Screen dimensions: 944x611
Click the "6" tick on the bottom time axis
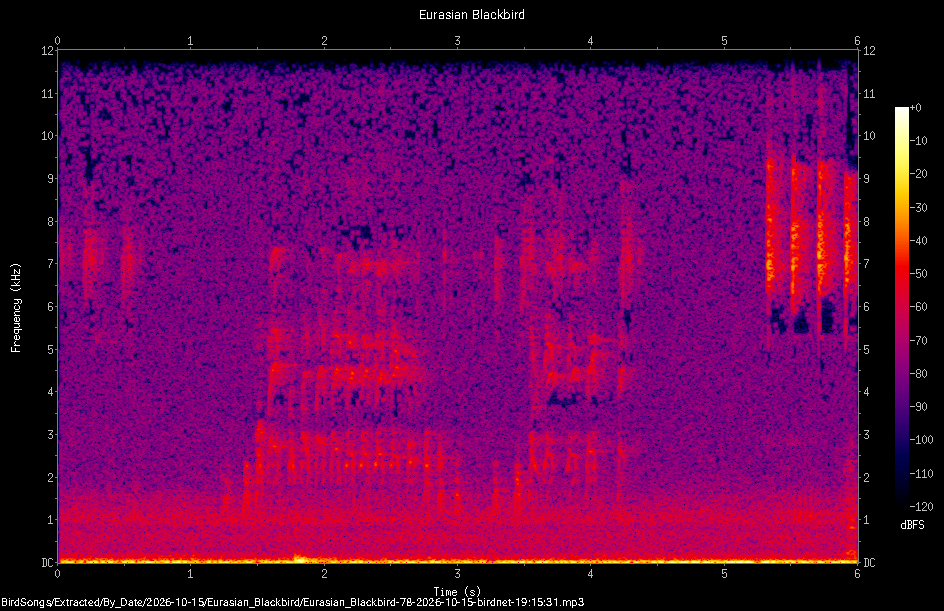point(857,574)
